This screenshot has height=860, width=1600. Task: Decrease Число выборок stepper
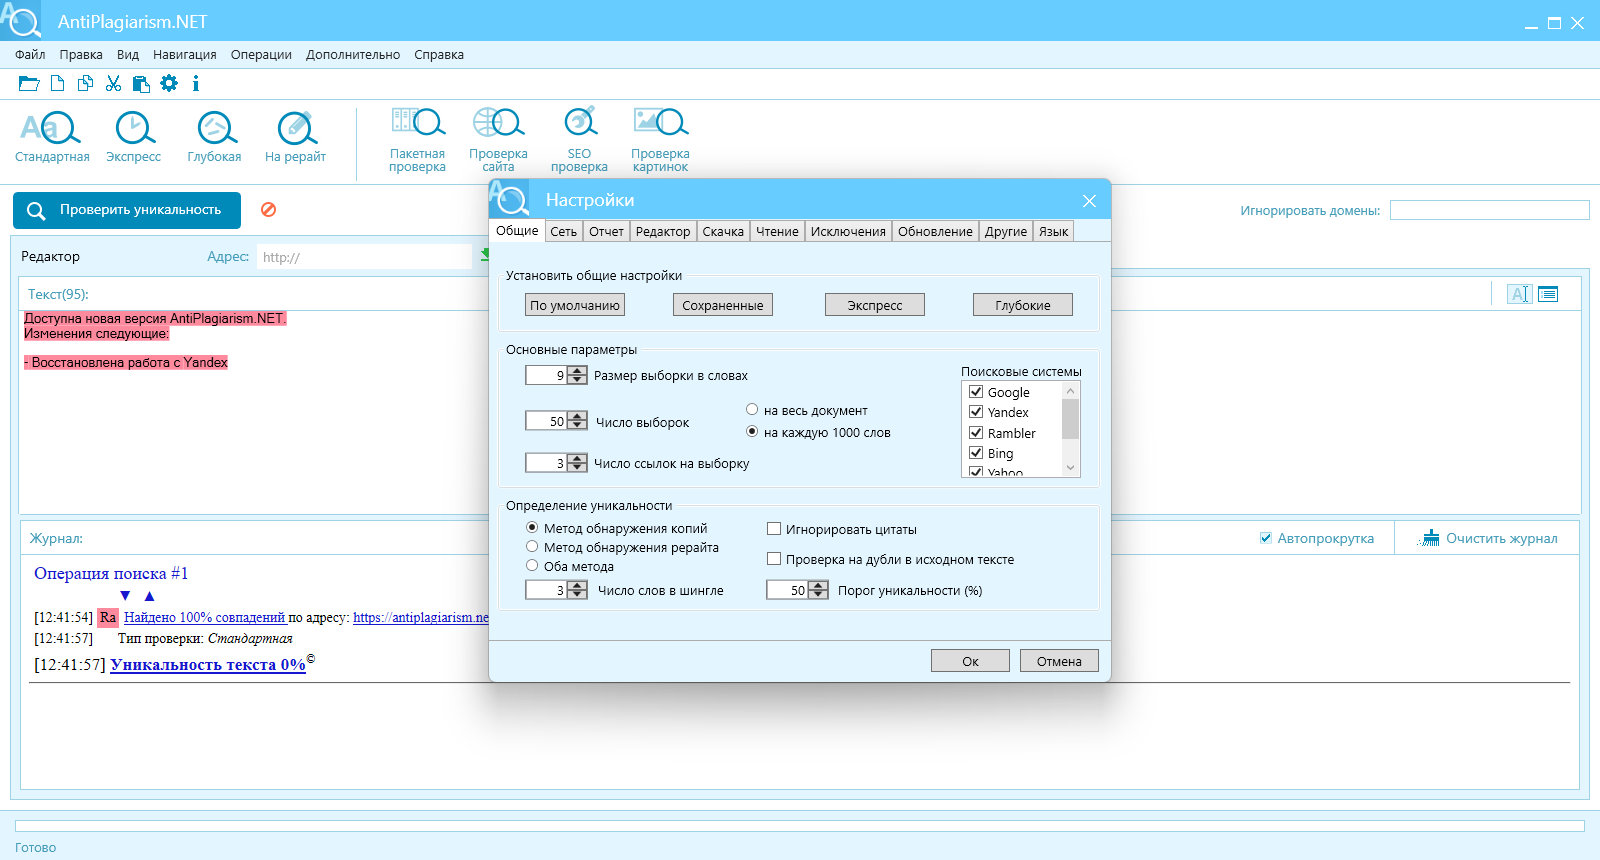(x=577, y=426)
